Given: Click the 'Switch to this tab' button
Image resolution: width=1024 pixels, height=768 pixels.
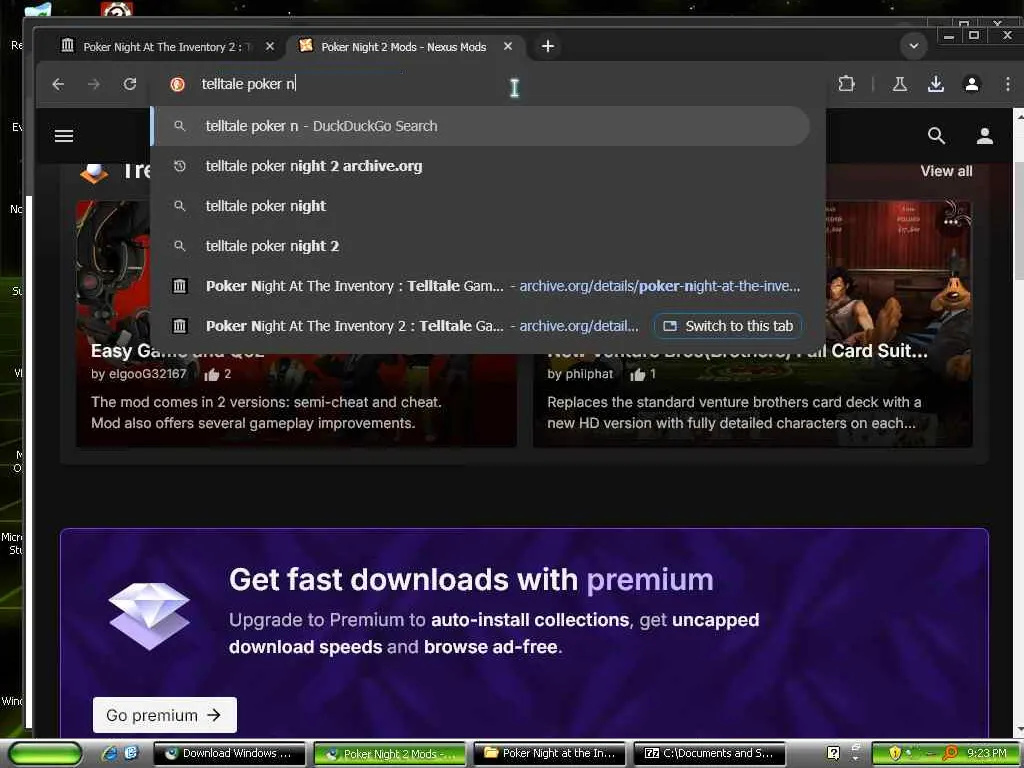Looking at the screenshot, I should (728, 326).
